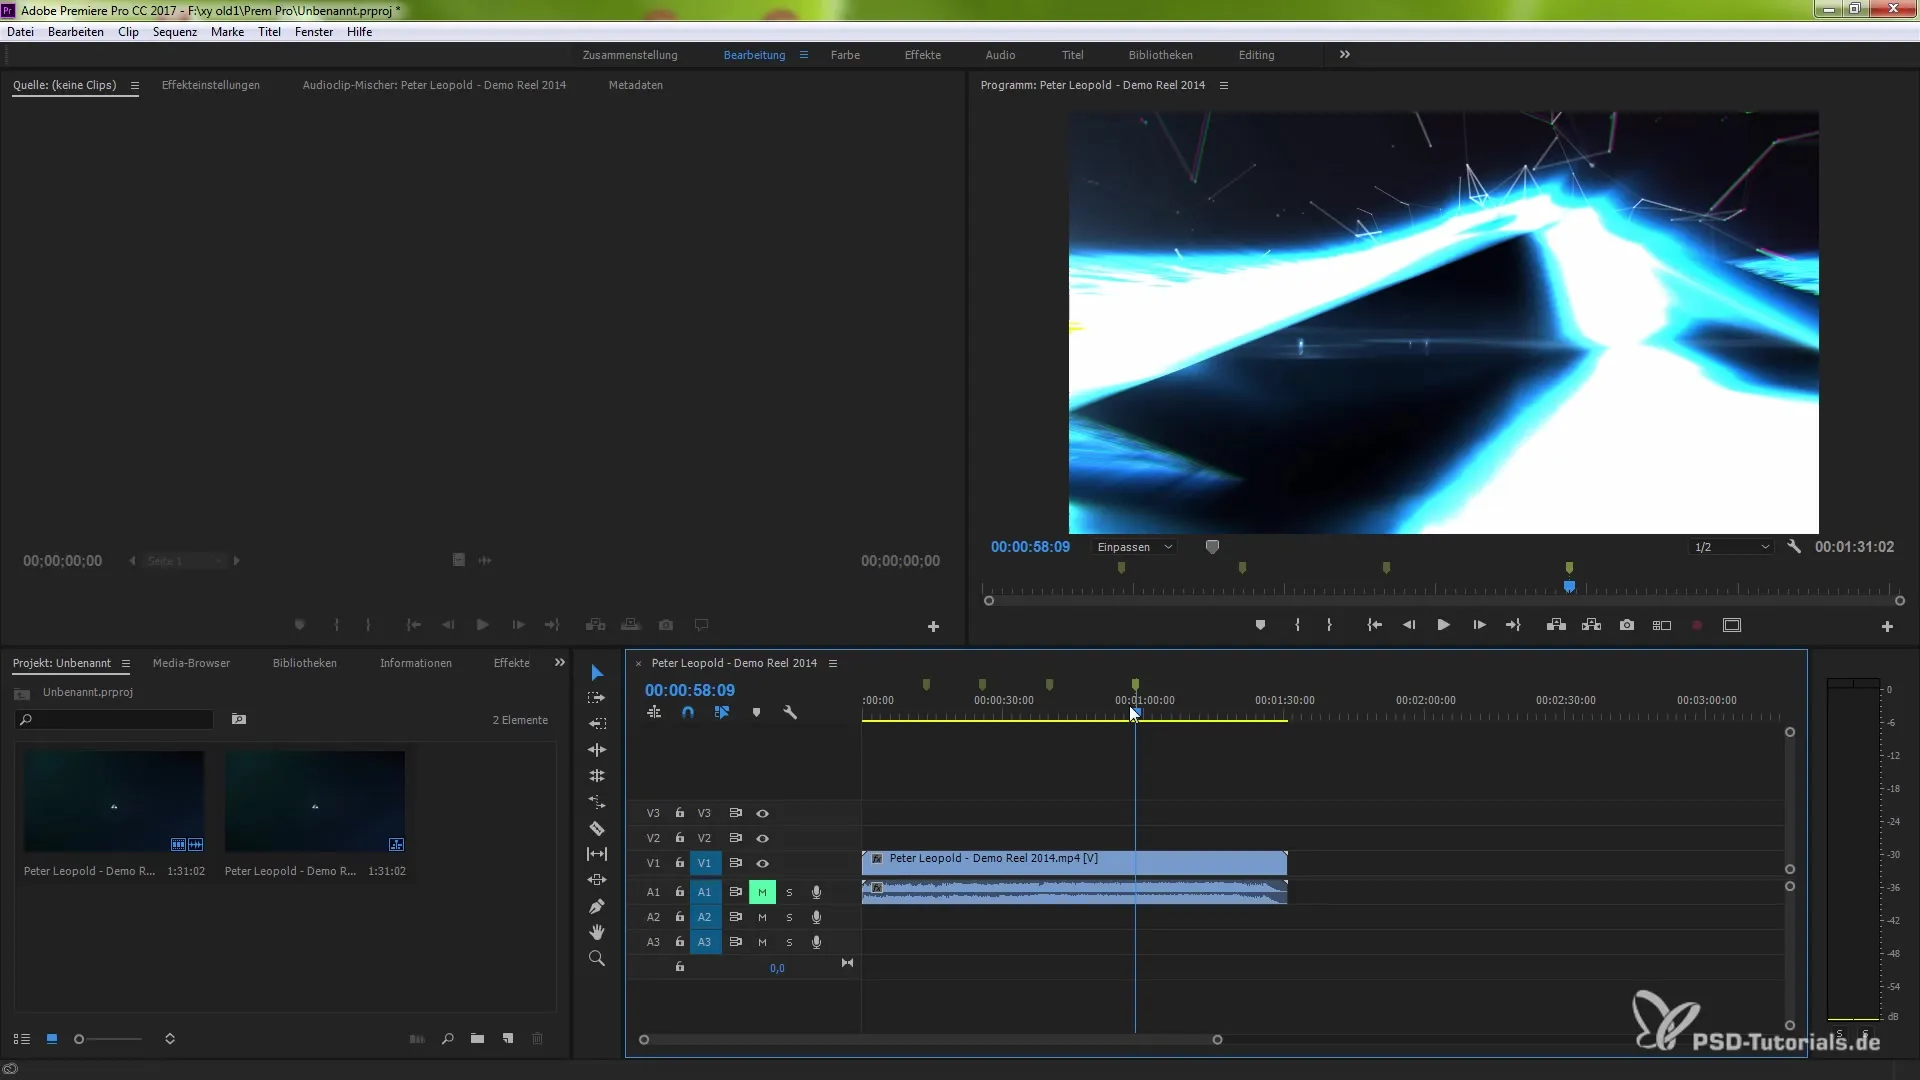Go to Out point in program monitor
This screenshot has width=1920, height=1080.
1513,625
